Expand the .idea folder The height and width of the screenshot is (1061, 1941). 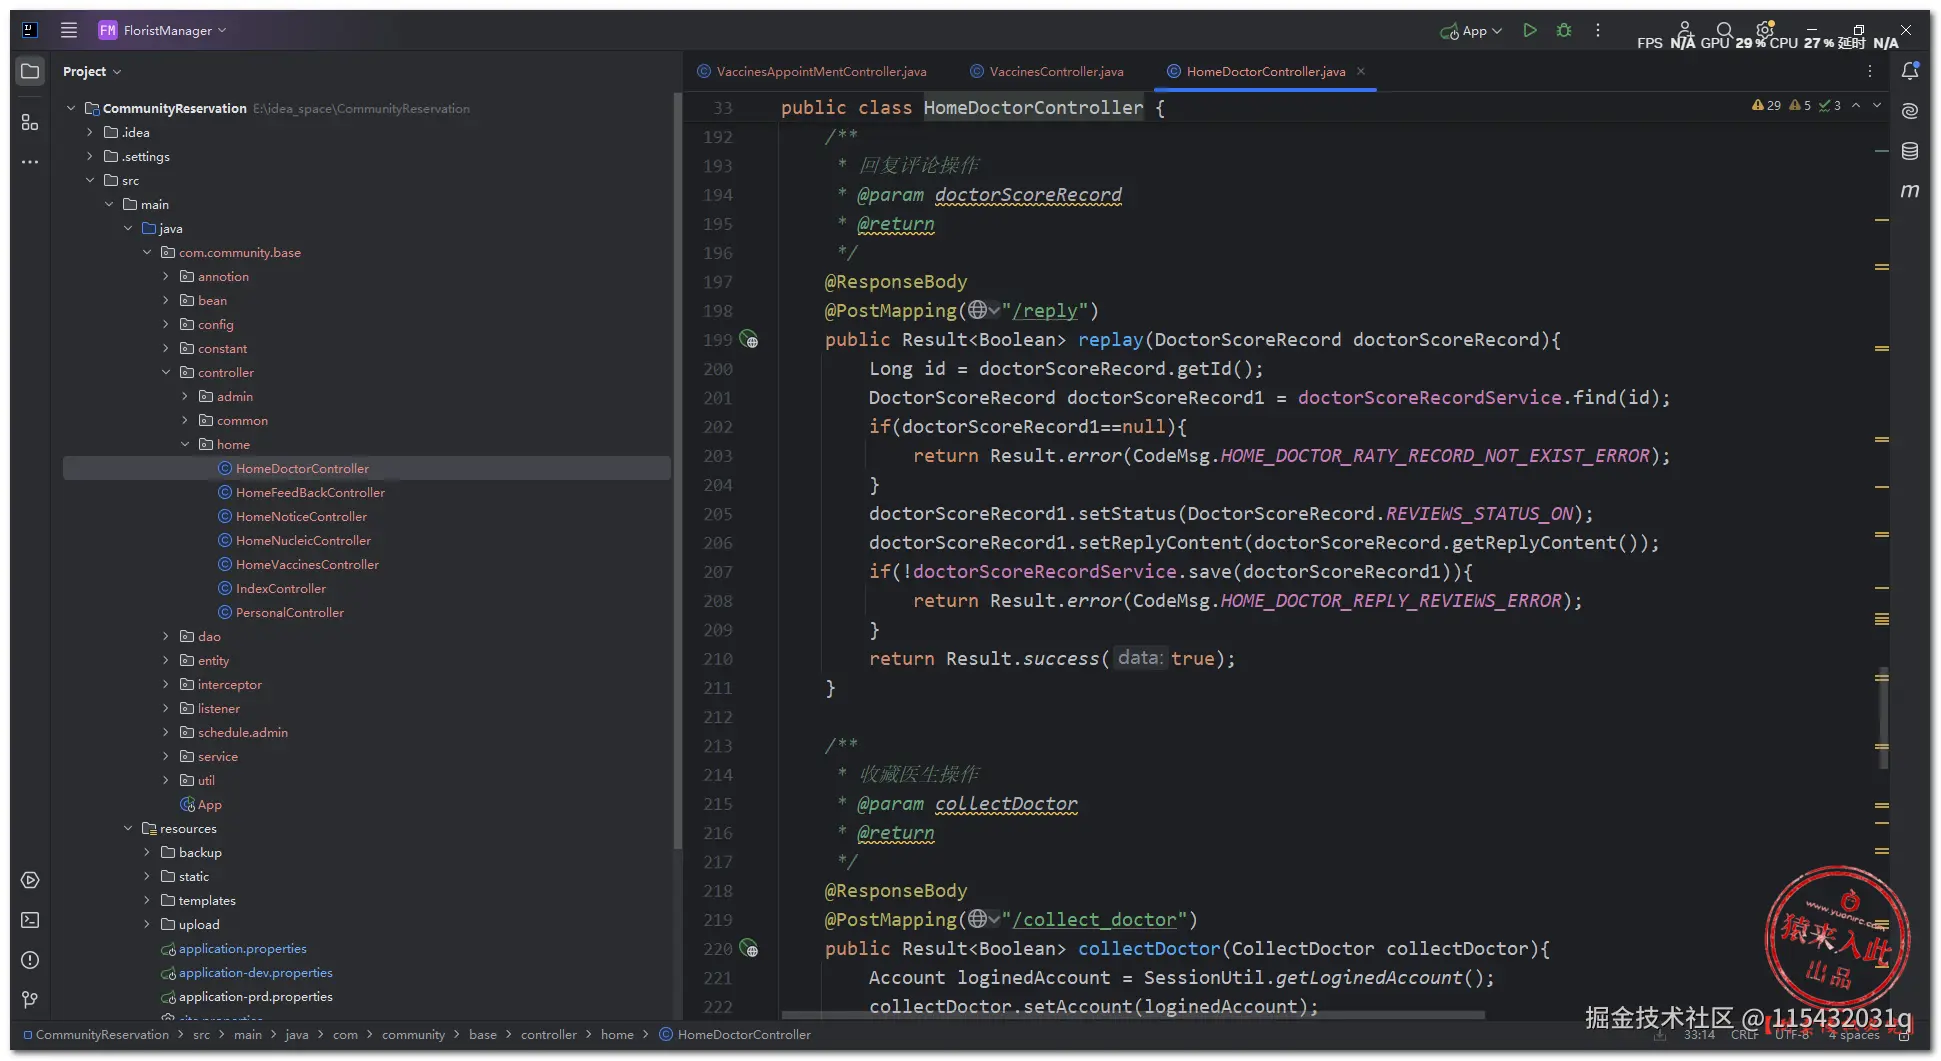(x=90, y=132)
